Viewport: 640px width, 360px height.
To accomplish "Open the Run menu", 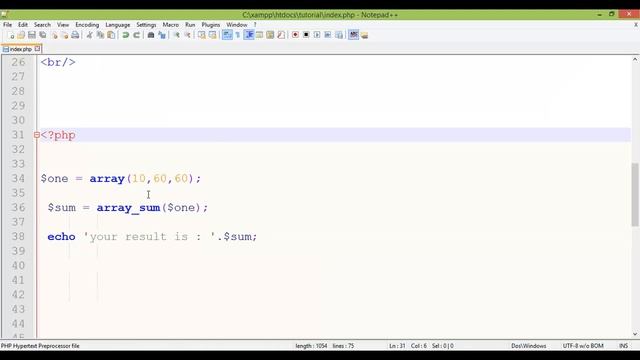I will coord(190,25).
